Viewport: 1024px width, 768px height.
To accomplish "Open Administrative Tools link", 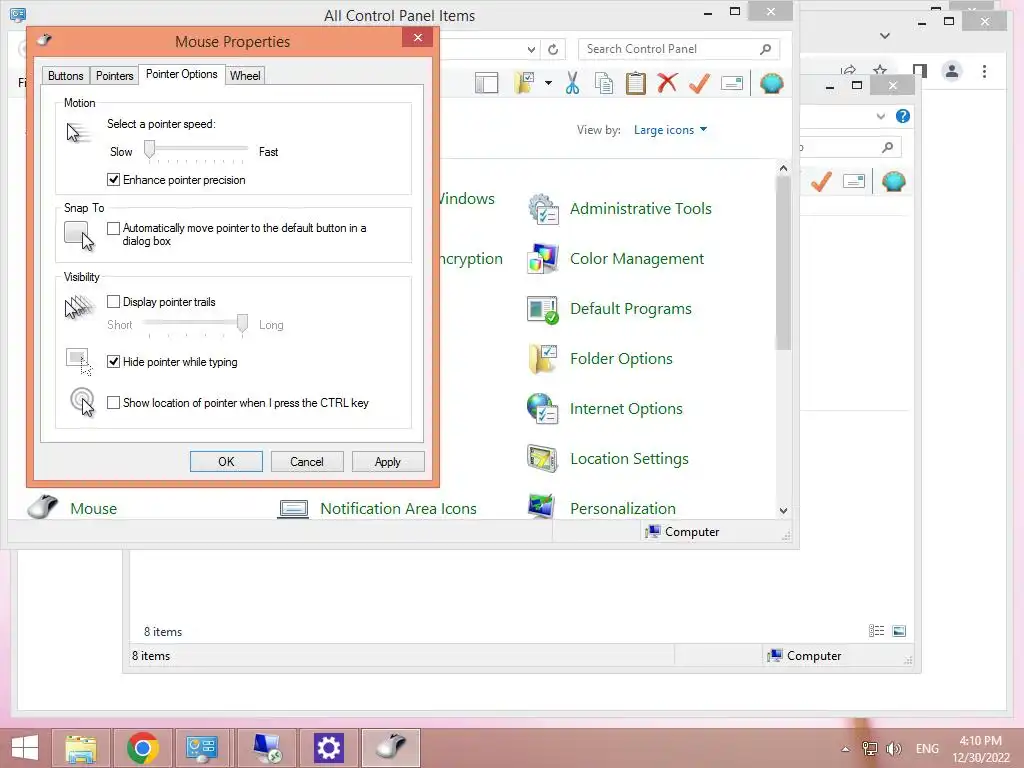I will point(641,209).
